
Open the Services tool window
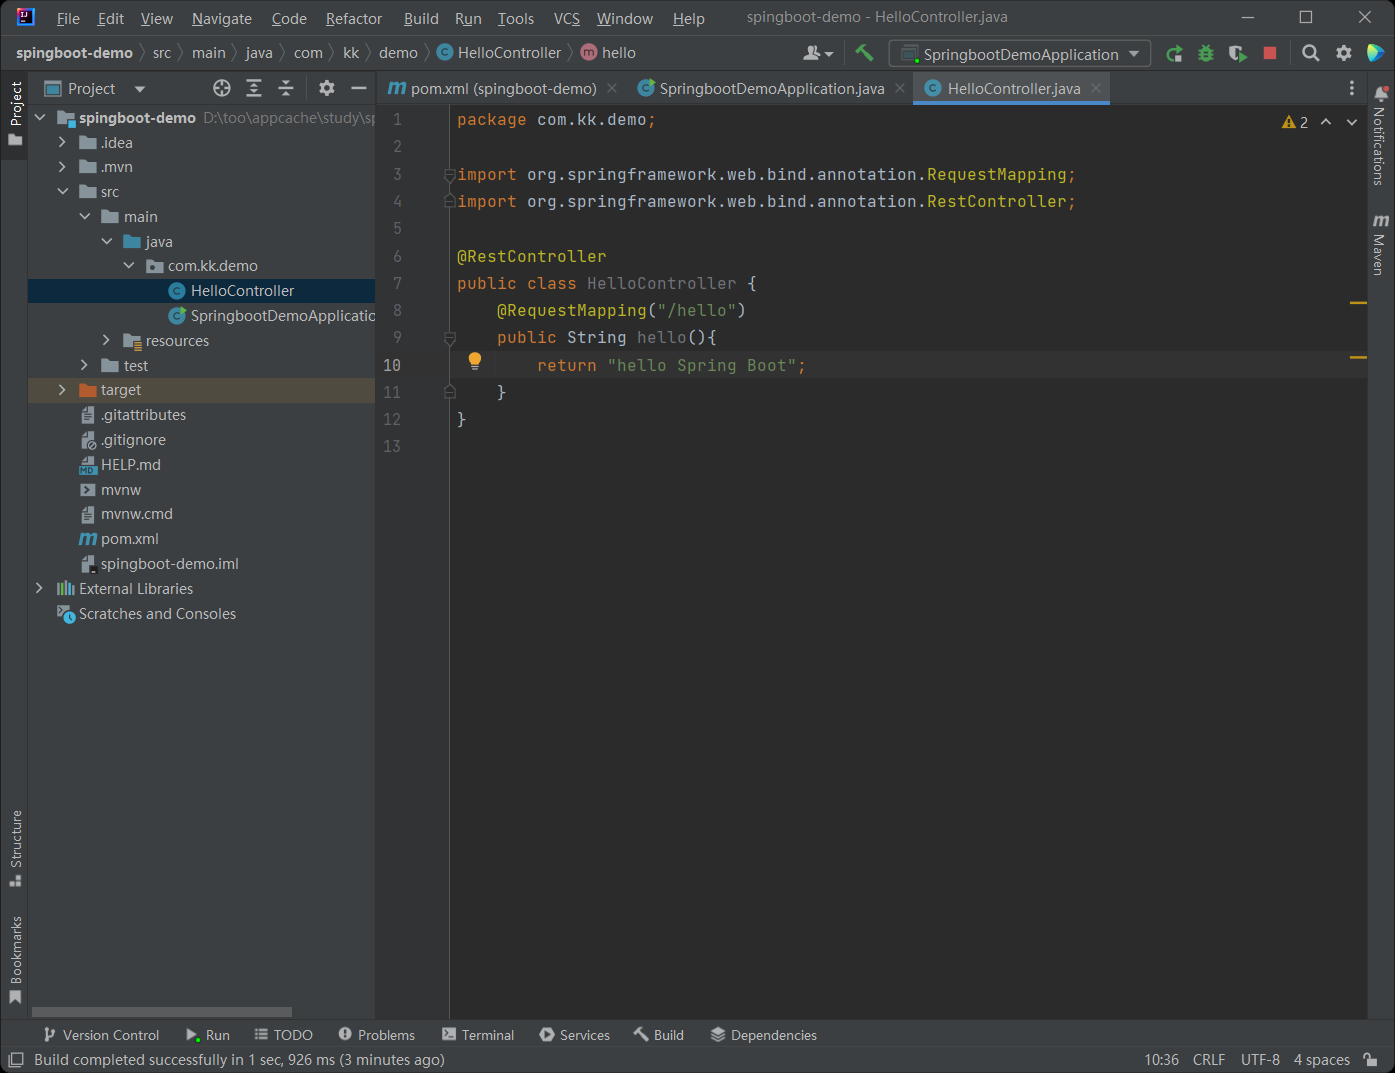[574, 1035]
